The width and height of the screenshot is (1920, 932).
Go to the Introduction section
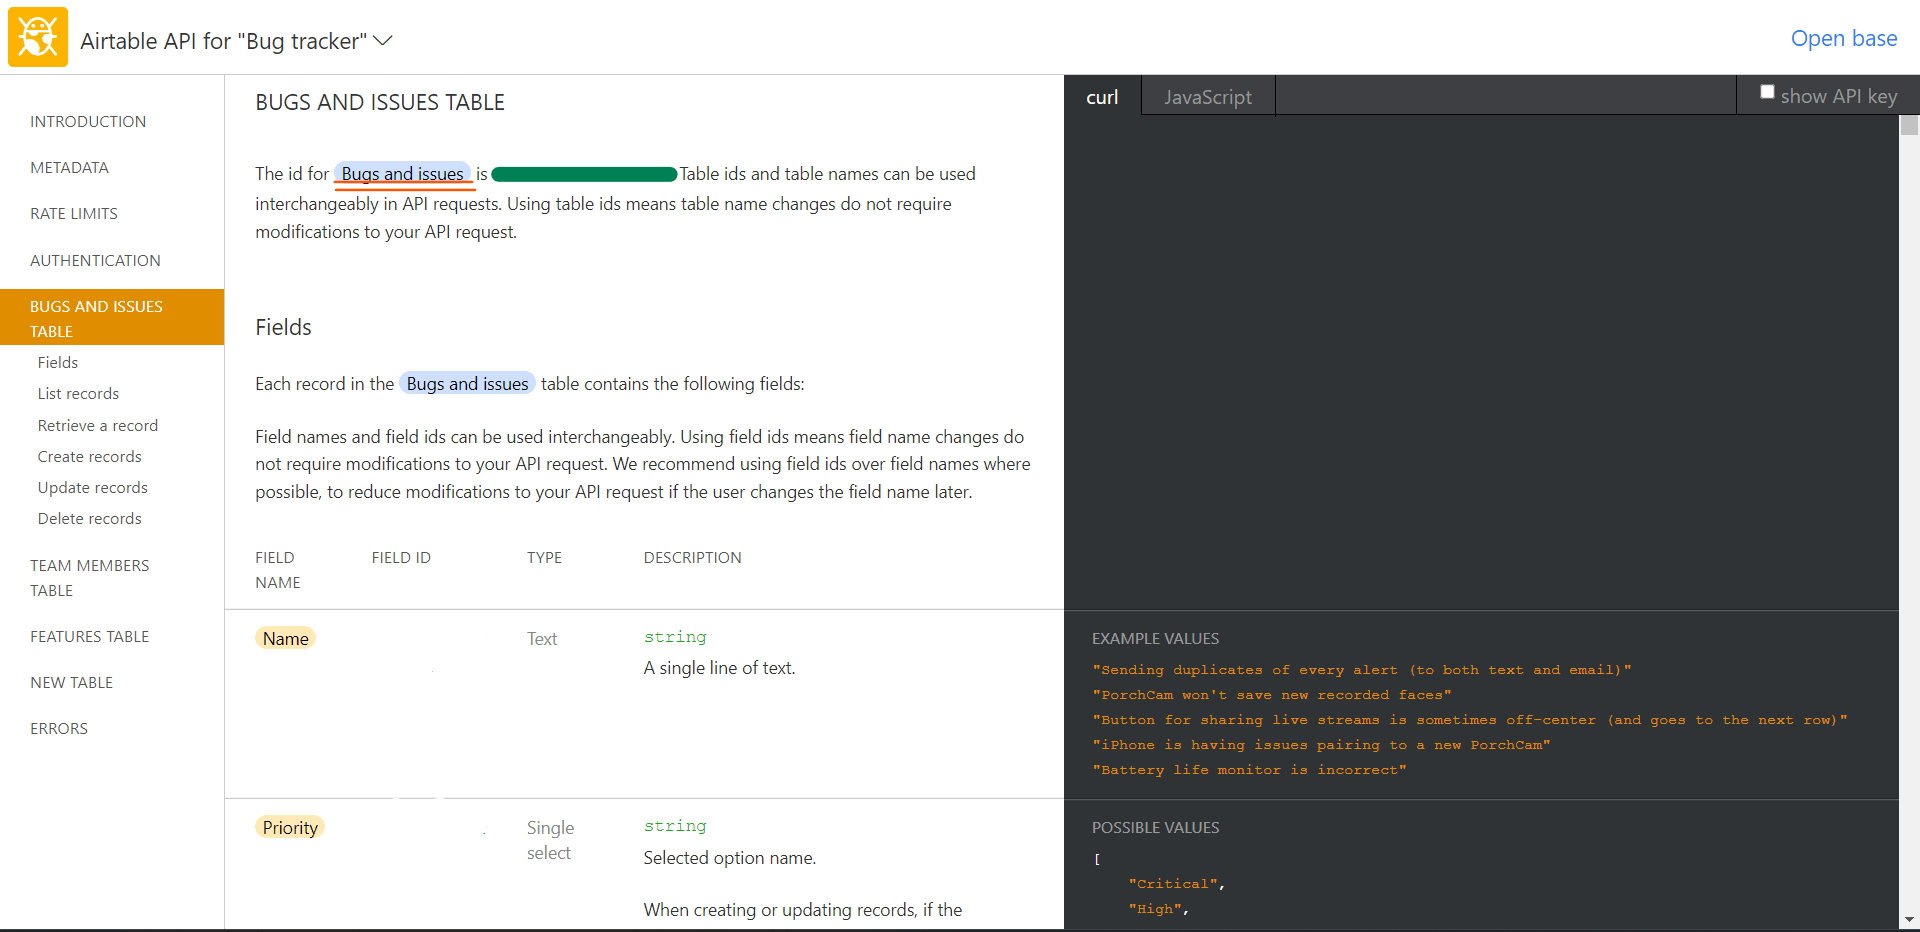pos(88,121)
